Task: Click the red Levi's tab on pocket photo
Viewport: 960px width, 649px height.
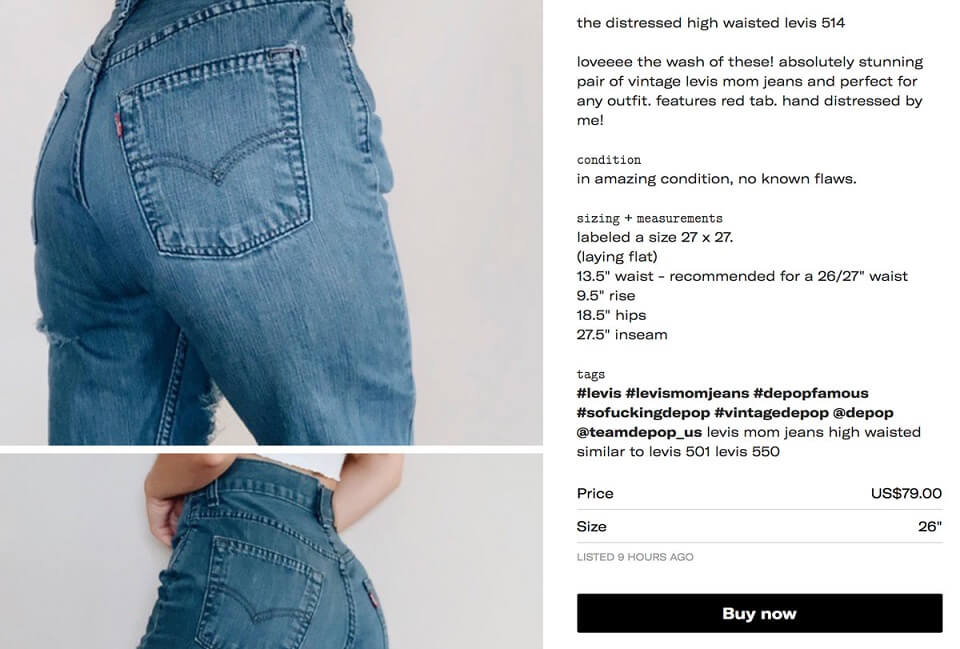Action: 118,124
